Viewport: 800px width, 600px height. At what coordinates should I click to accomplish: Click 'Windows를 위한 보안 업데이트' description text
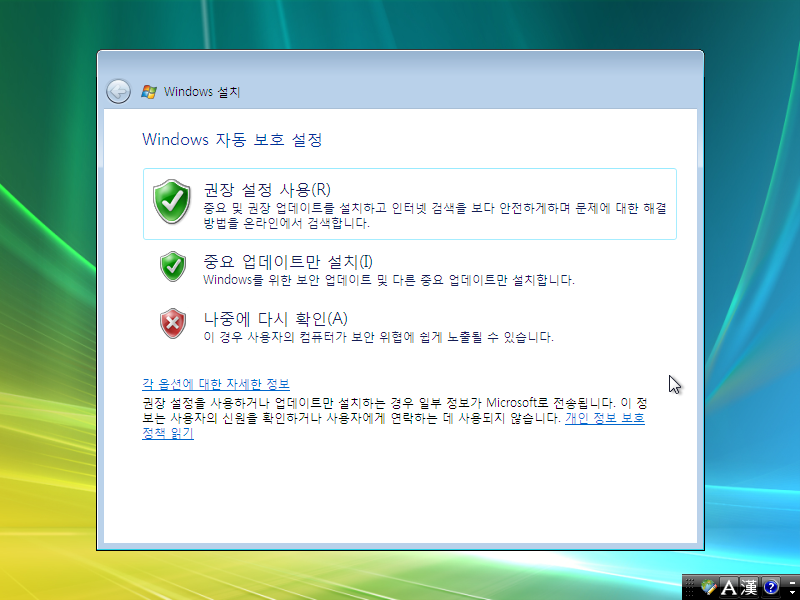coord(389,280)
